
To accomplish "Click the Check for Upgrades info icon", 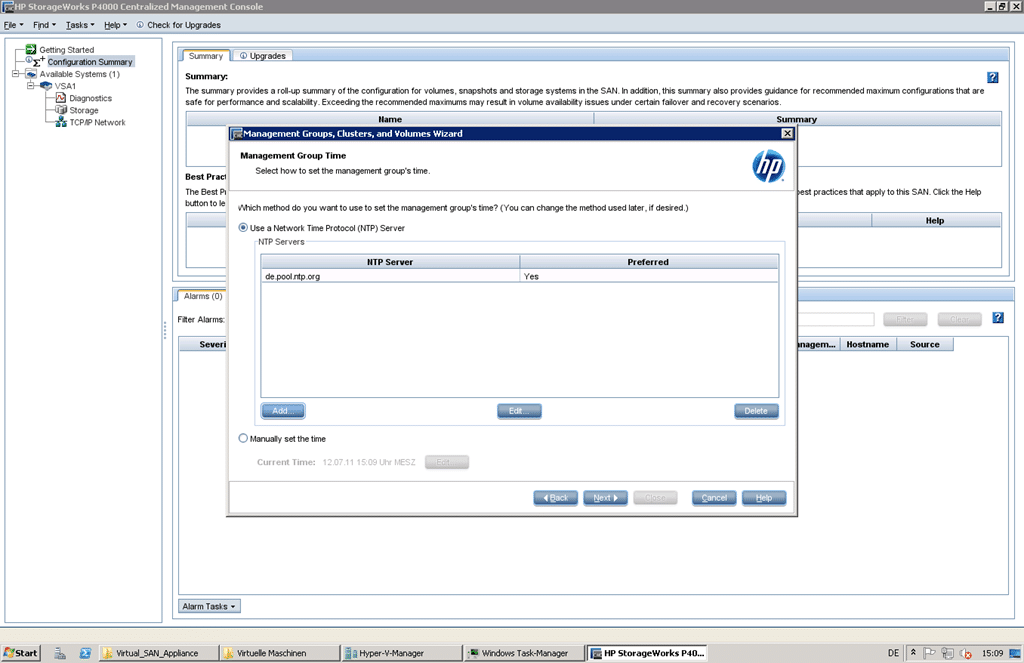I will 140,25.
